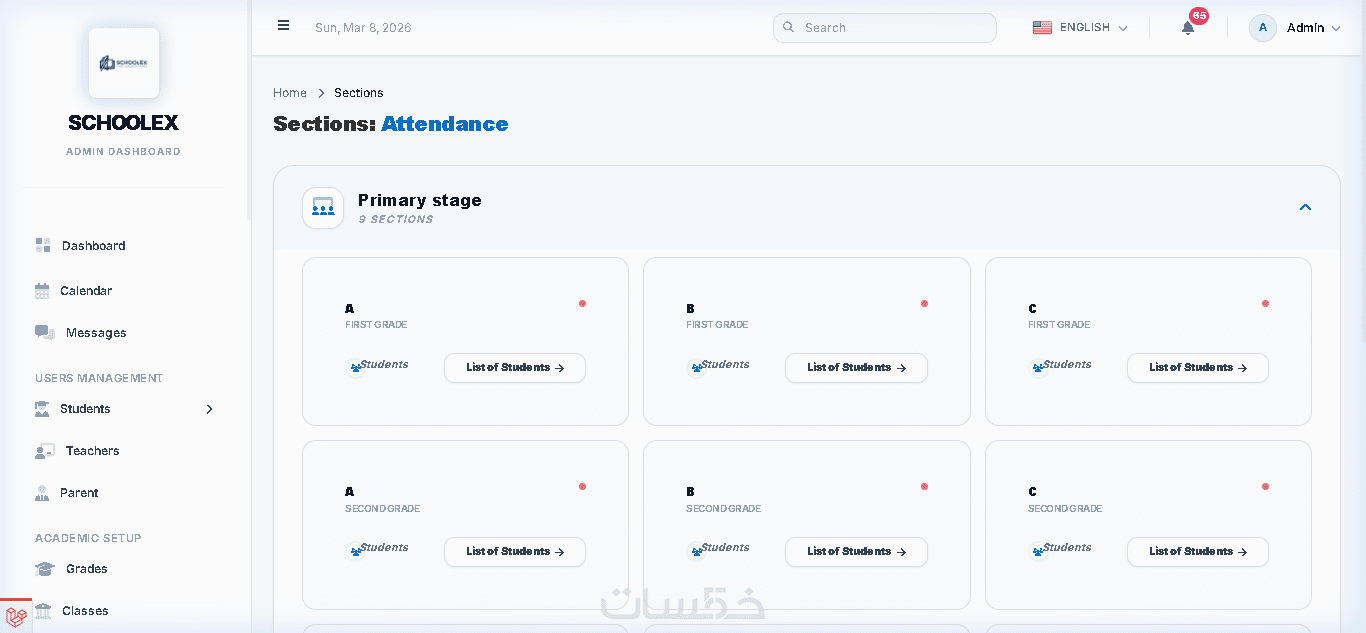Open List of Students for Second Grade C

coord(1198,552)
